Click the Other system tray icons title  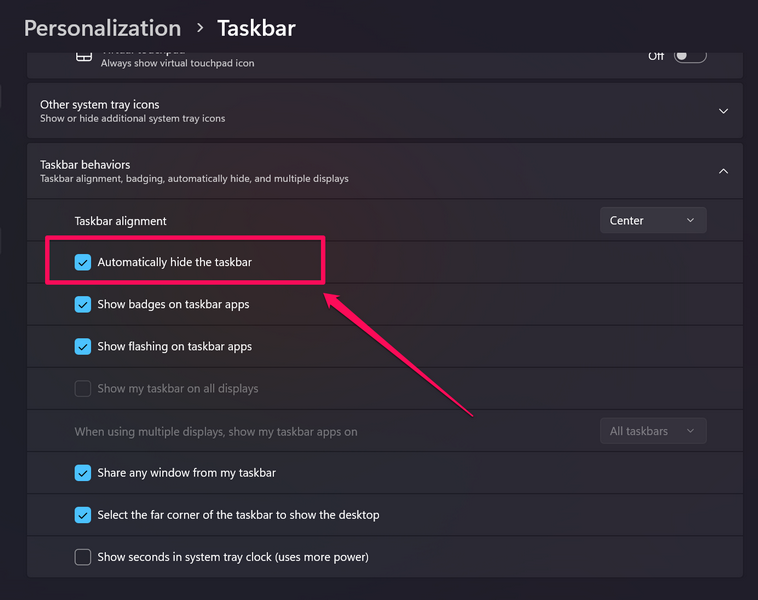(99, 104)
